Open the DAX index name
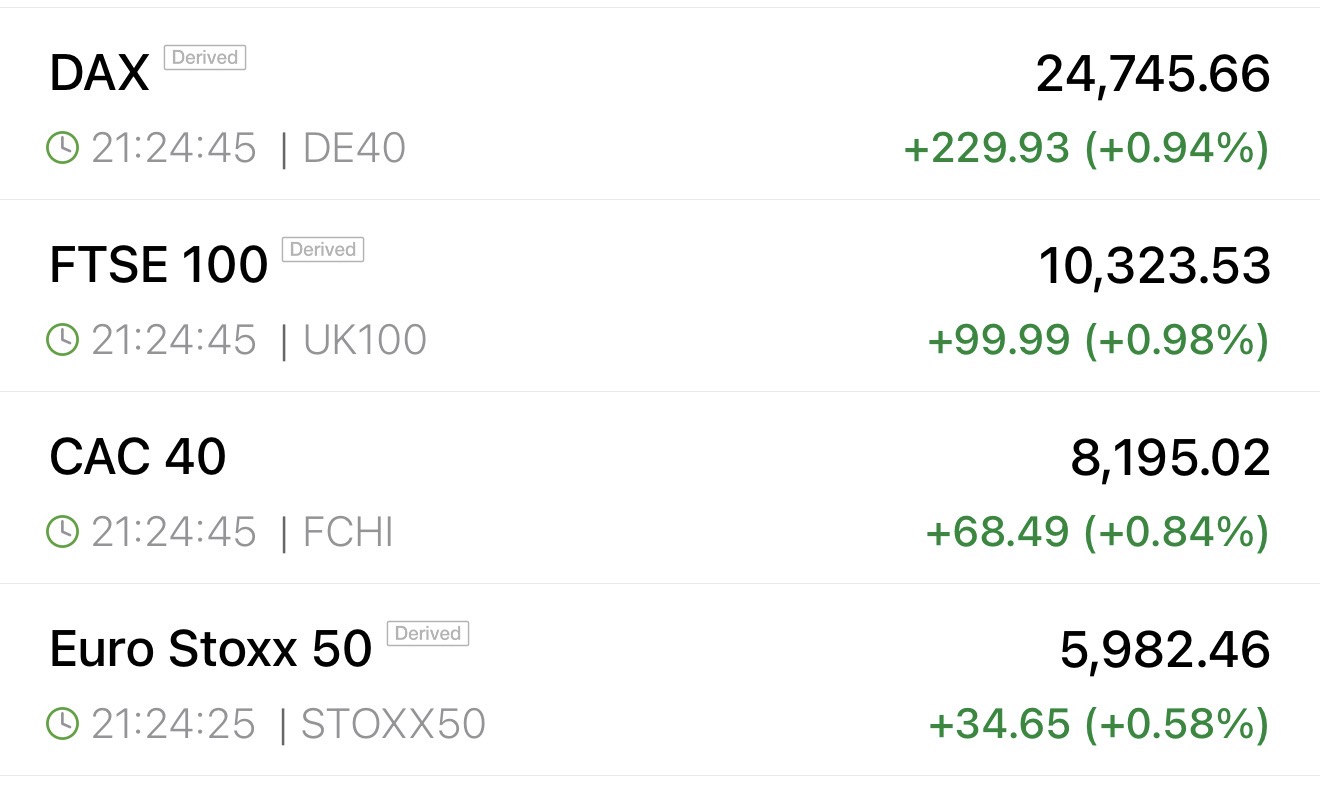 [x=99, y=74]
